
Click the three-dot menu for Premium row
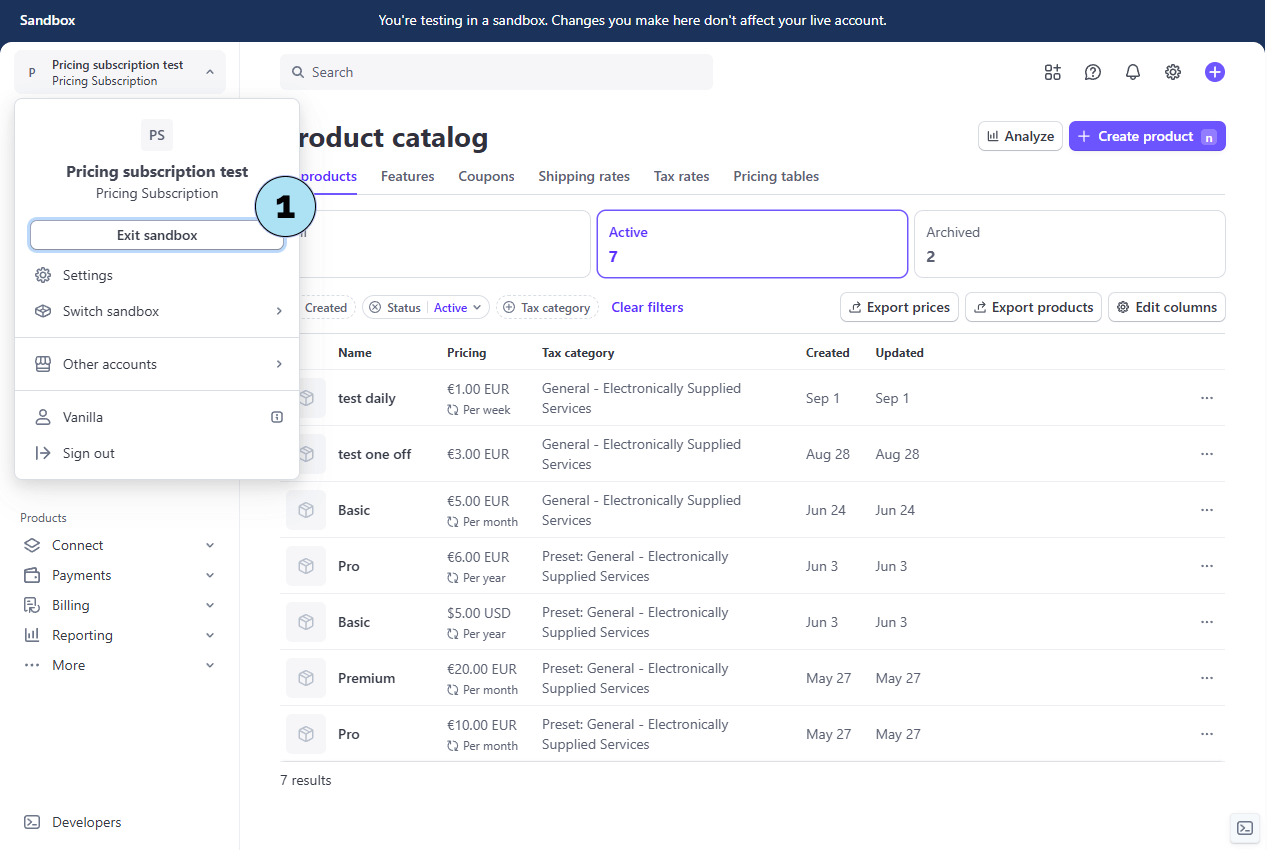pos(1206,678)
